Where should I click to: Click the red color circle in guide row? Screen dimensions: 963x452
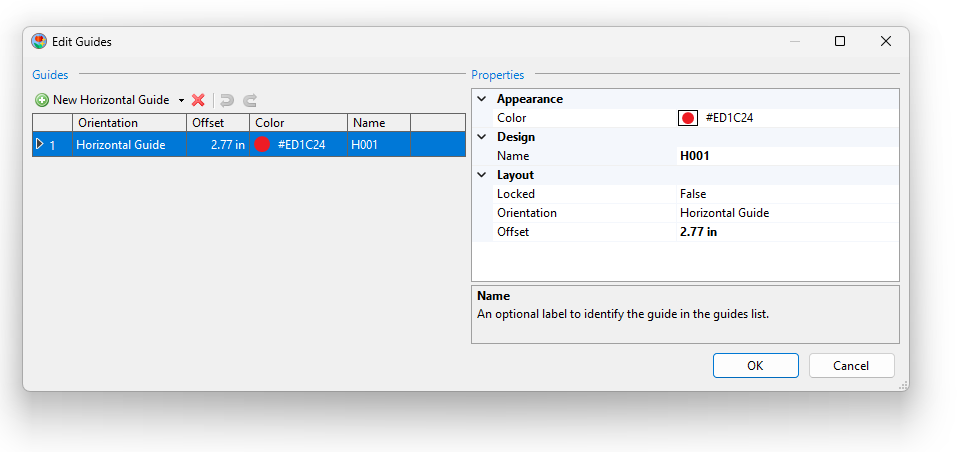click(262, 144)
